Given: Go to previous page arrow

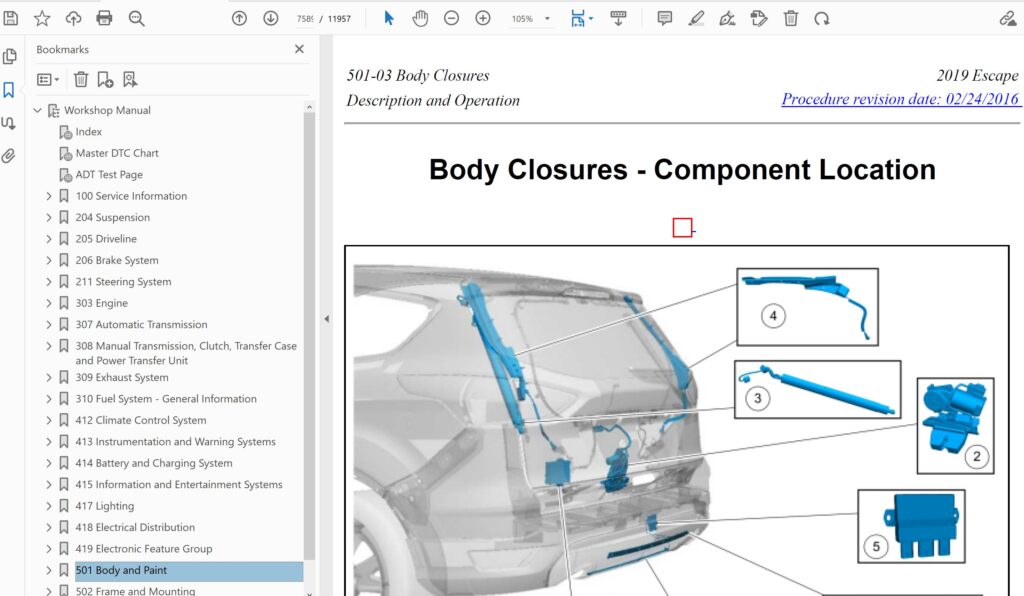Looking at the screenshot, I should pyautogui.click(x=239, y=18).
